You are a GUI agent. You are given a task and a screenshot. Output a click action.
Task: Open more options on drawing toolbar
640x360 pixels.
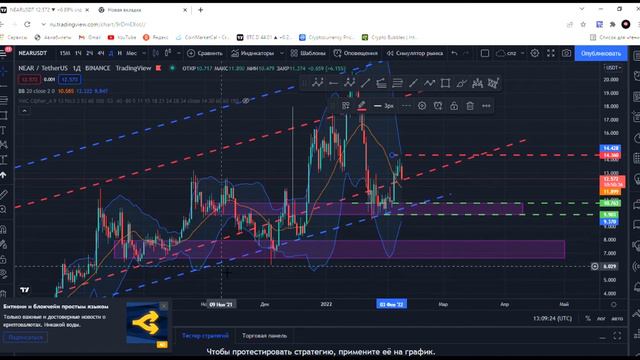tap(486, 106)
